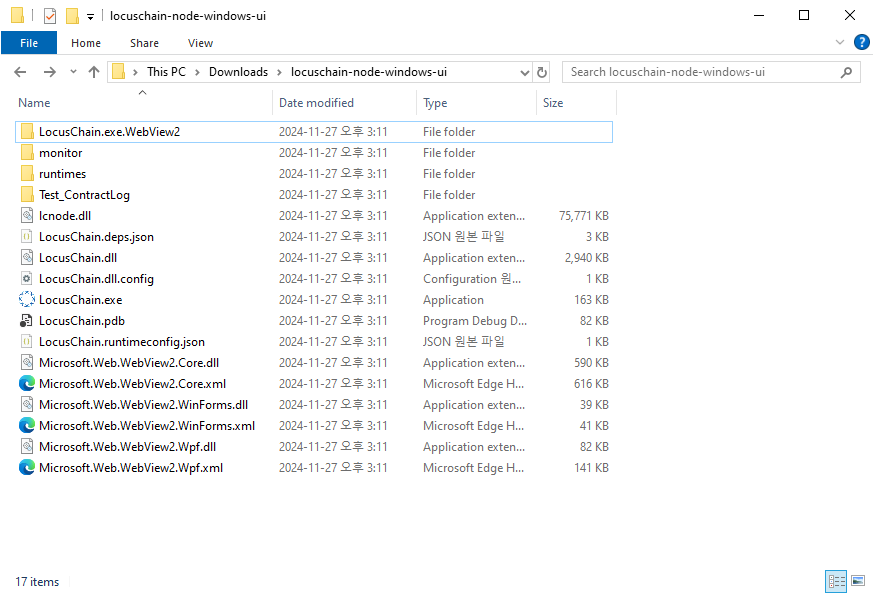Select the Edge icon for WebView2.Wpf.xml
874x594 pixels.
pos(27,468)
